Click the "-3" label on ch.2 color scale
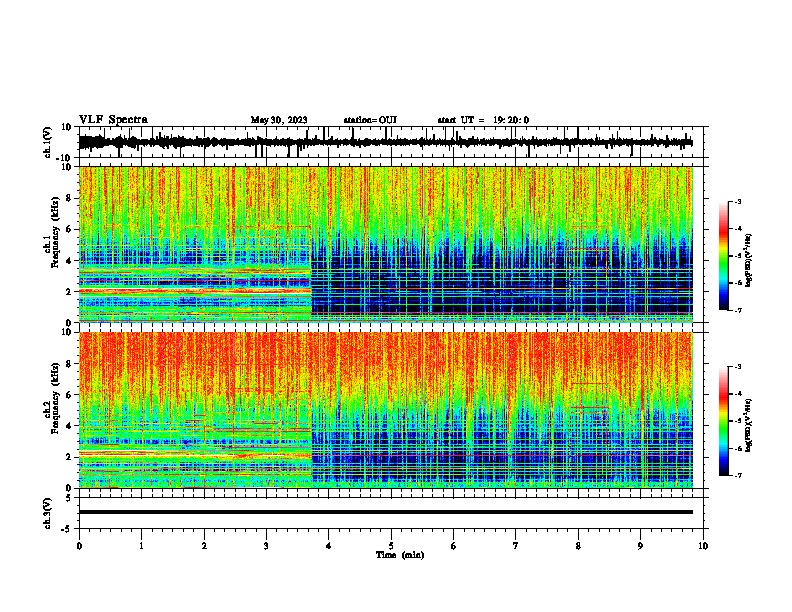 (x=736, y=367)
